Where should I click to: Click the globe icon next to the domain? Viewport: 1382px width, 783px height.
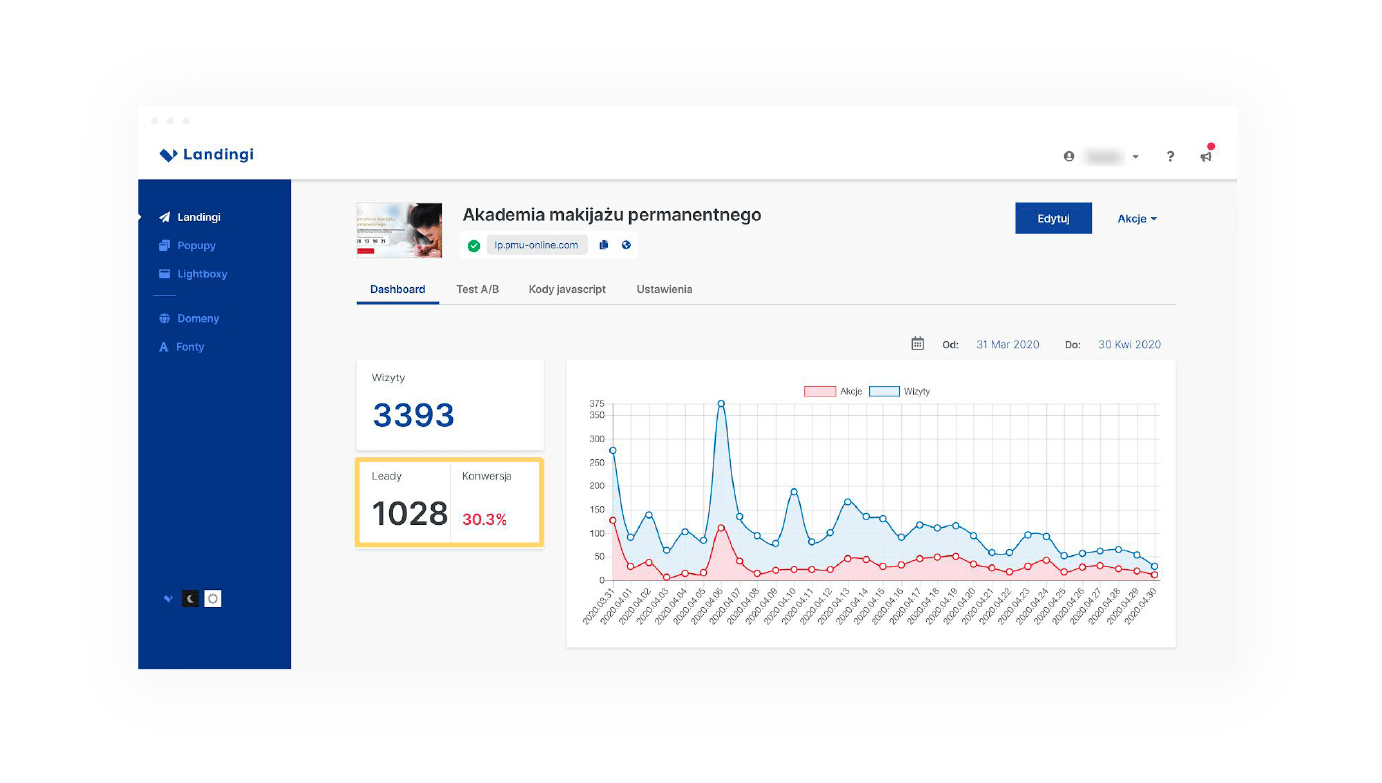626,245
